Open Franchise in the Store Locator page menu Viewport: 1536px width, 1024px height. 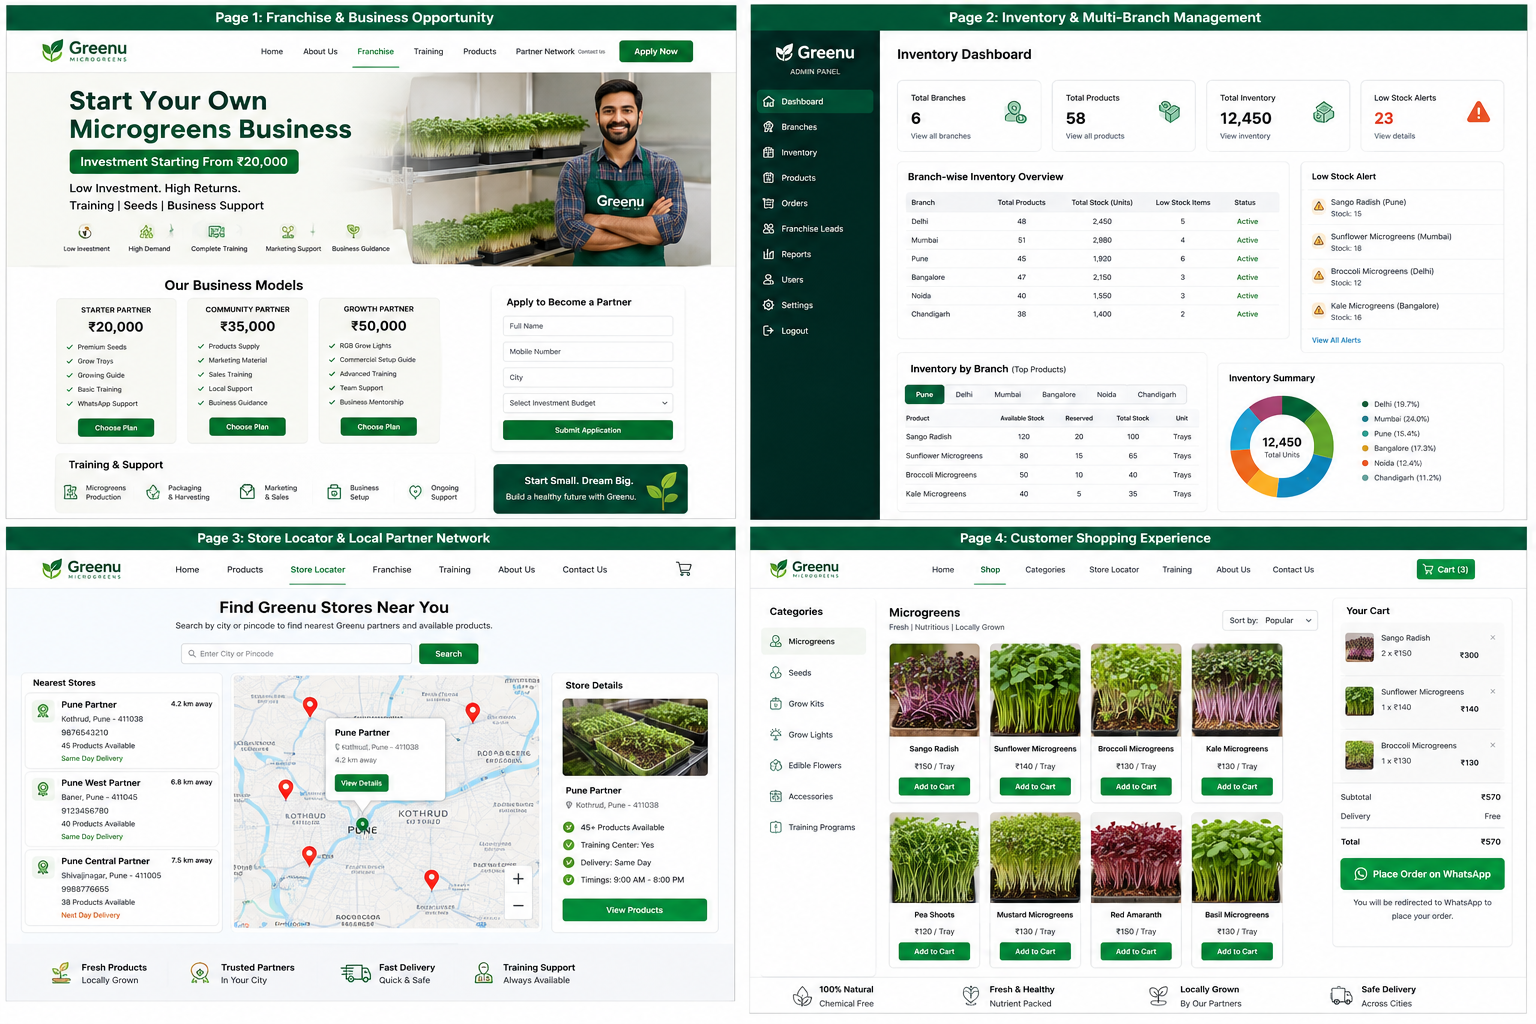click(x=392, y=570)
